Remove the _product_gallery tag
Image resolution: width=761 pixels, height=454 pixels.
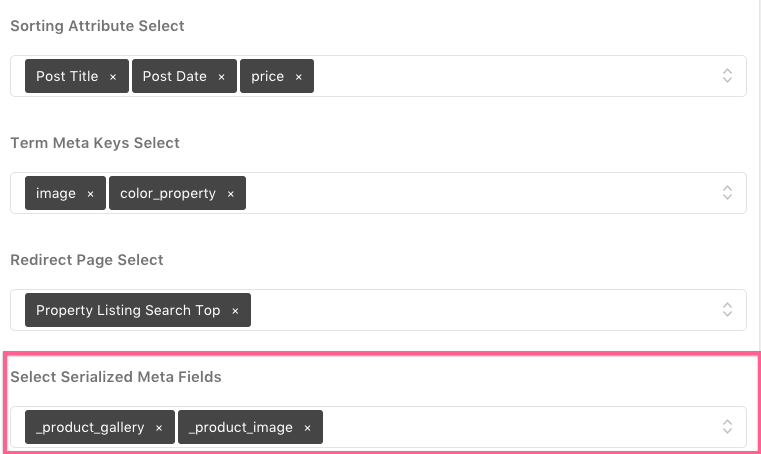tap(158, 428)
